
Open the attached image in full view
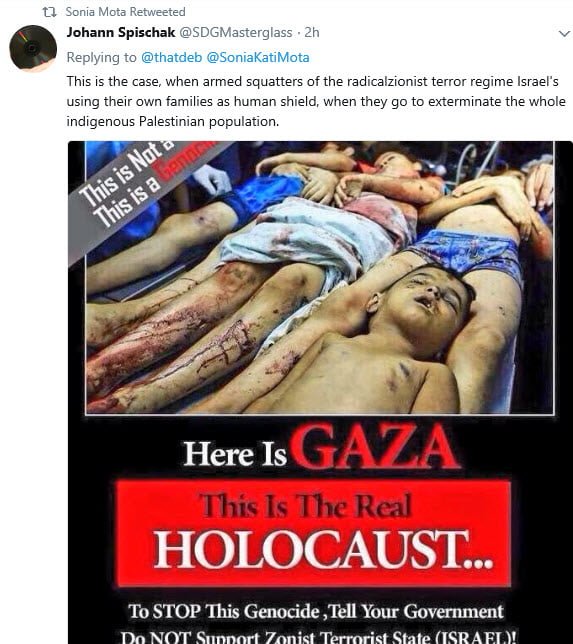pyautogui.click(x=320, y=392)
